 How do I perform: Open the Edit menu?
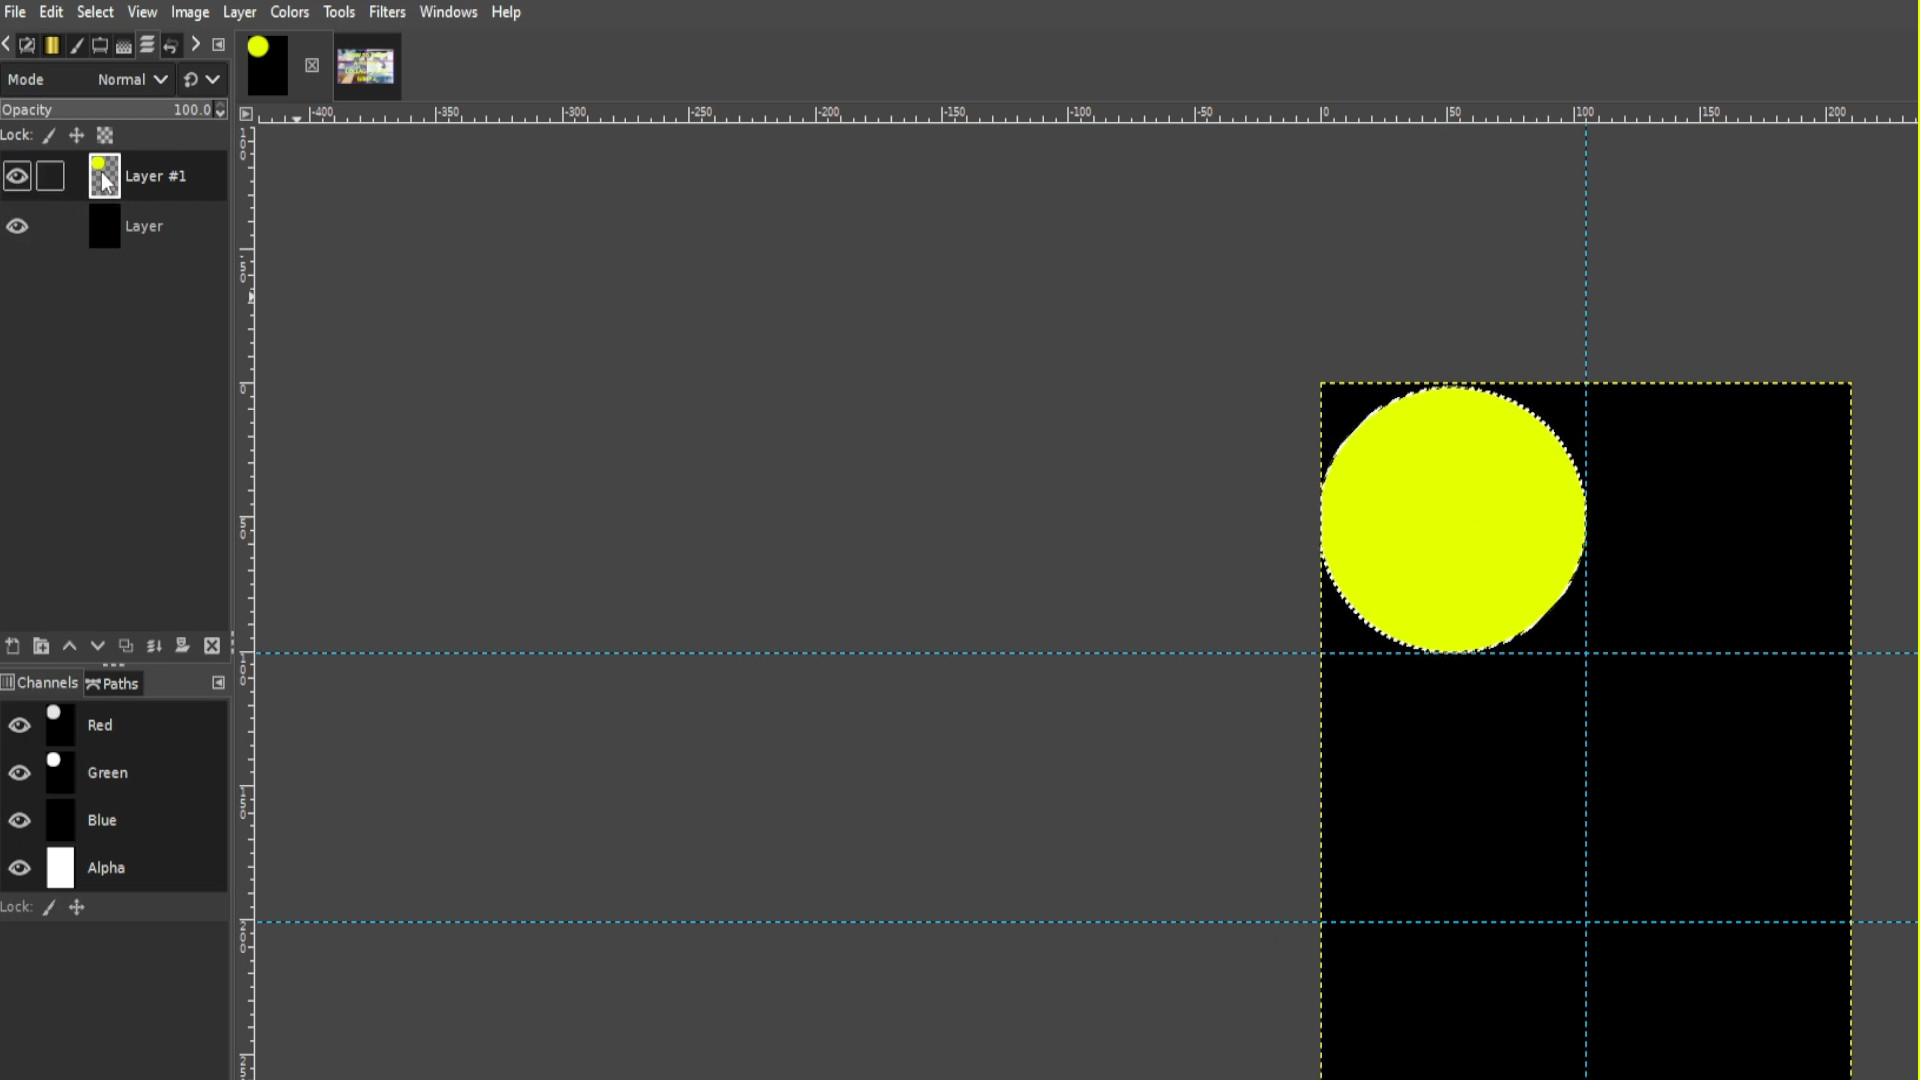51,12
